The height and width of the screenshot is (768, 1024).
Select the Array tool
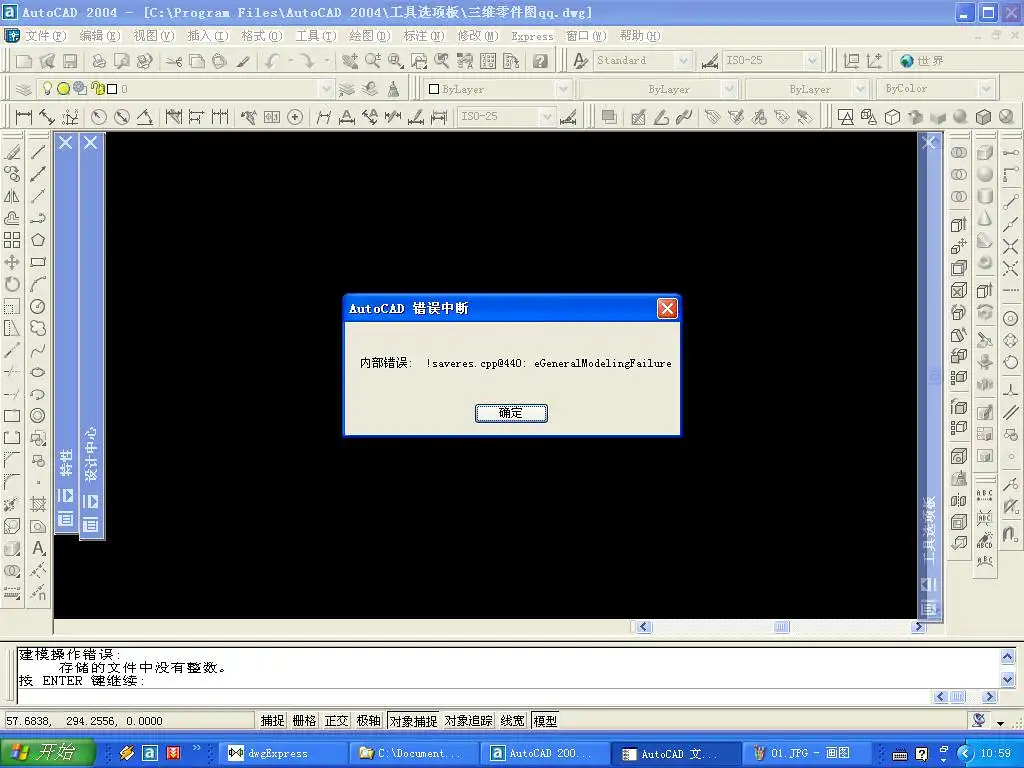pyautogui.click(x=12, y=240)
